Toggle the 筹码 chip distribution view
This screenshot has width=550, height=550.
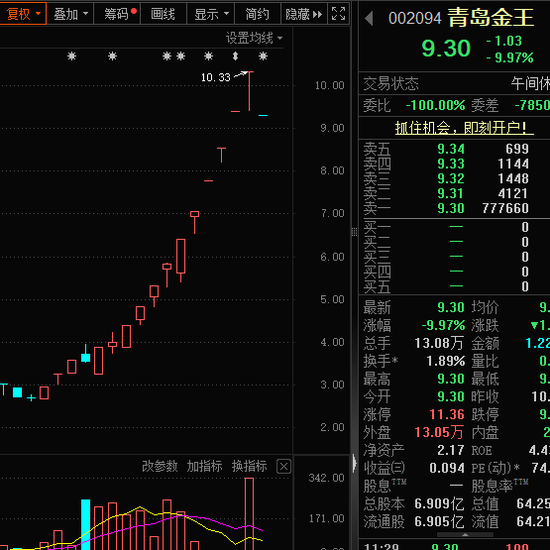[117, 14]
